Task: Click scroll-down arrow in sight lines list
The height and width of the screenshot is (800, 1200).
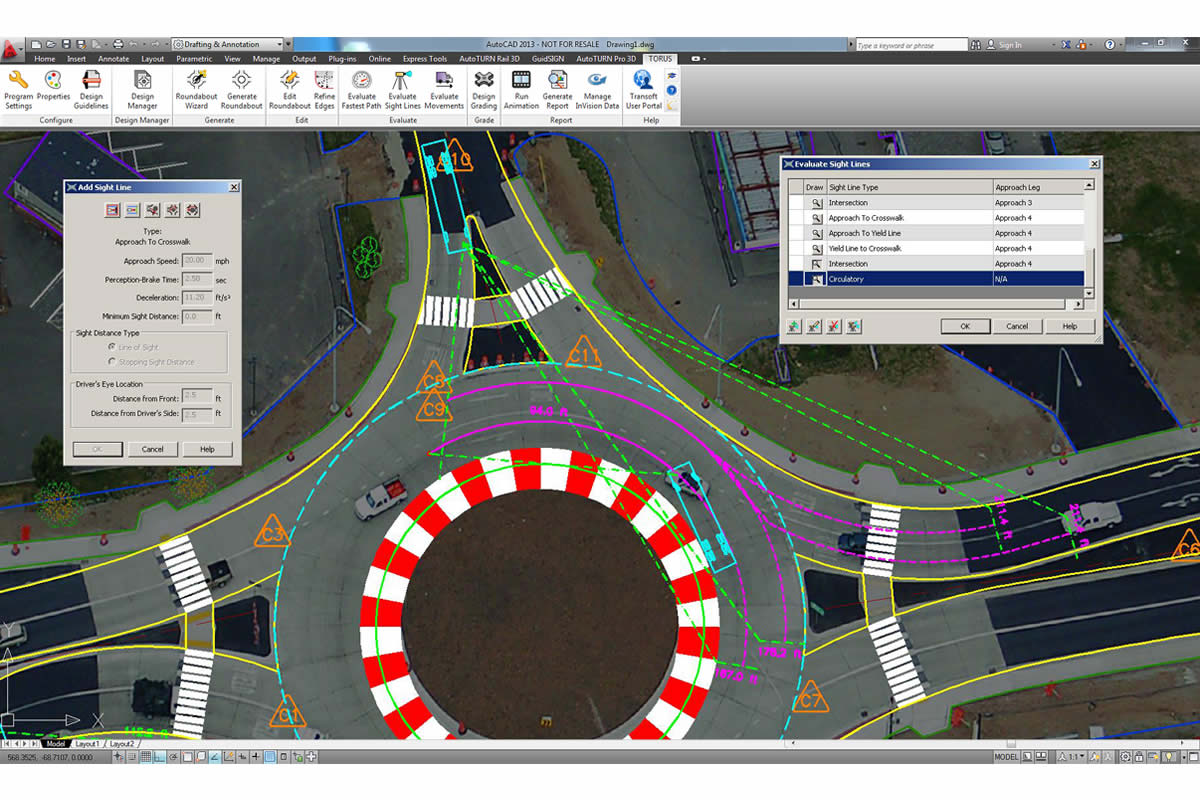Action: click(1089, 293)
